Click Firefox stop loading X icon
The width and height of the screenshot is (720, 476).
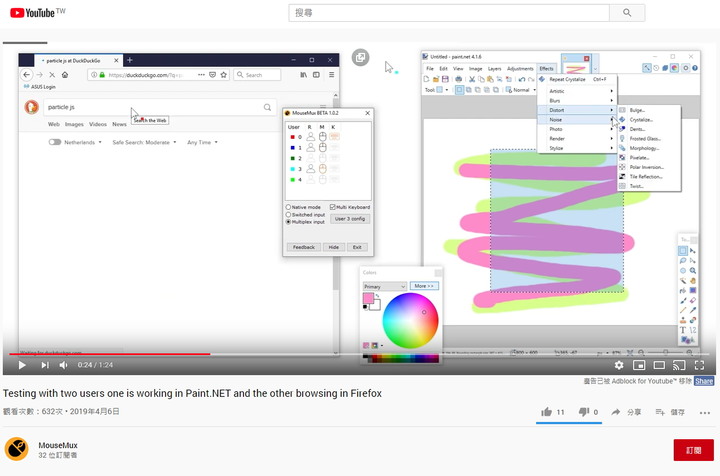[52, 74]
